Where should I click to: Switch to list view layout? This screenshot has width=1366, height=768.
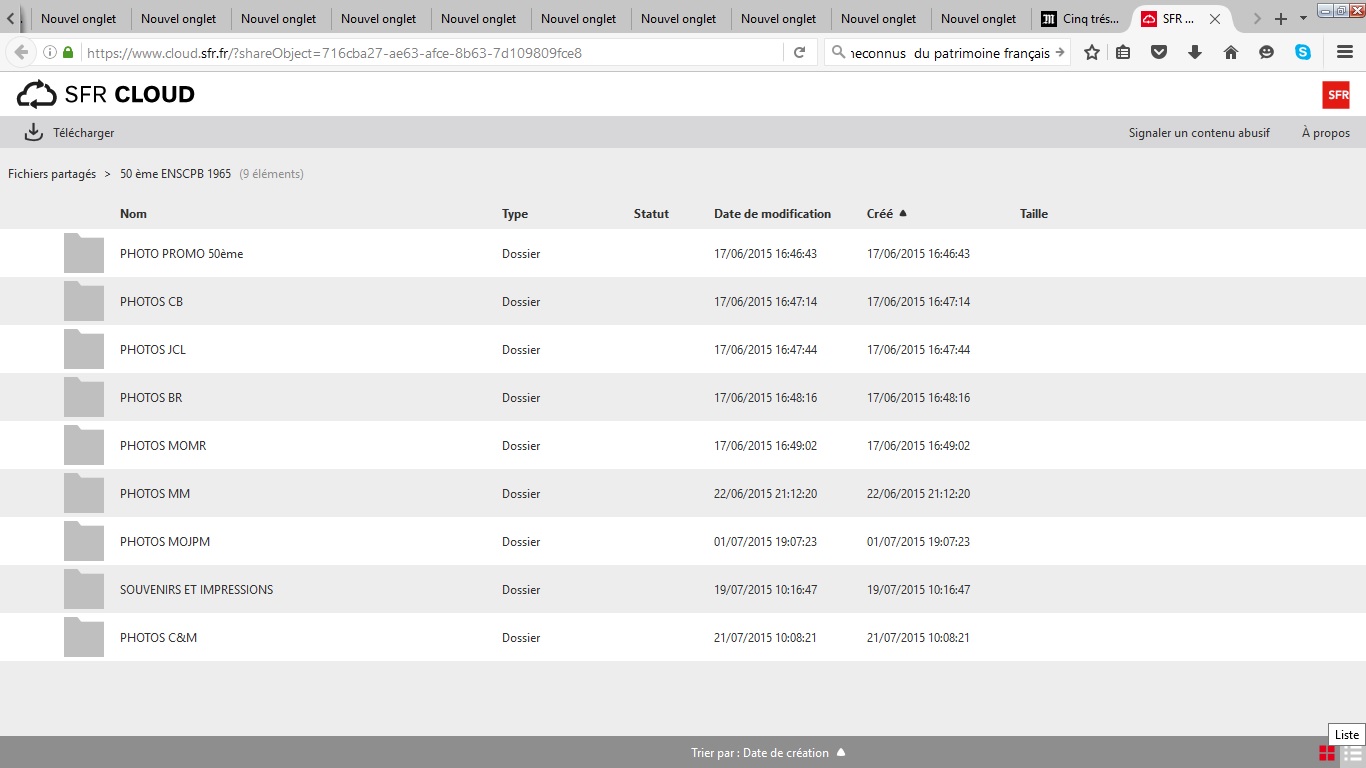pyautogui.click(x=1350, y=753)
